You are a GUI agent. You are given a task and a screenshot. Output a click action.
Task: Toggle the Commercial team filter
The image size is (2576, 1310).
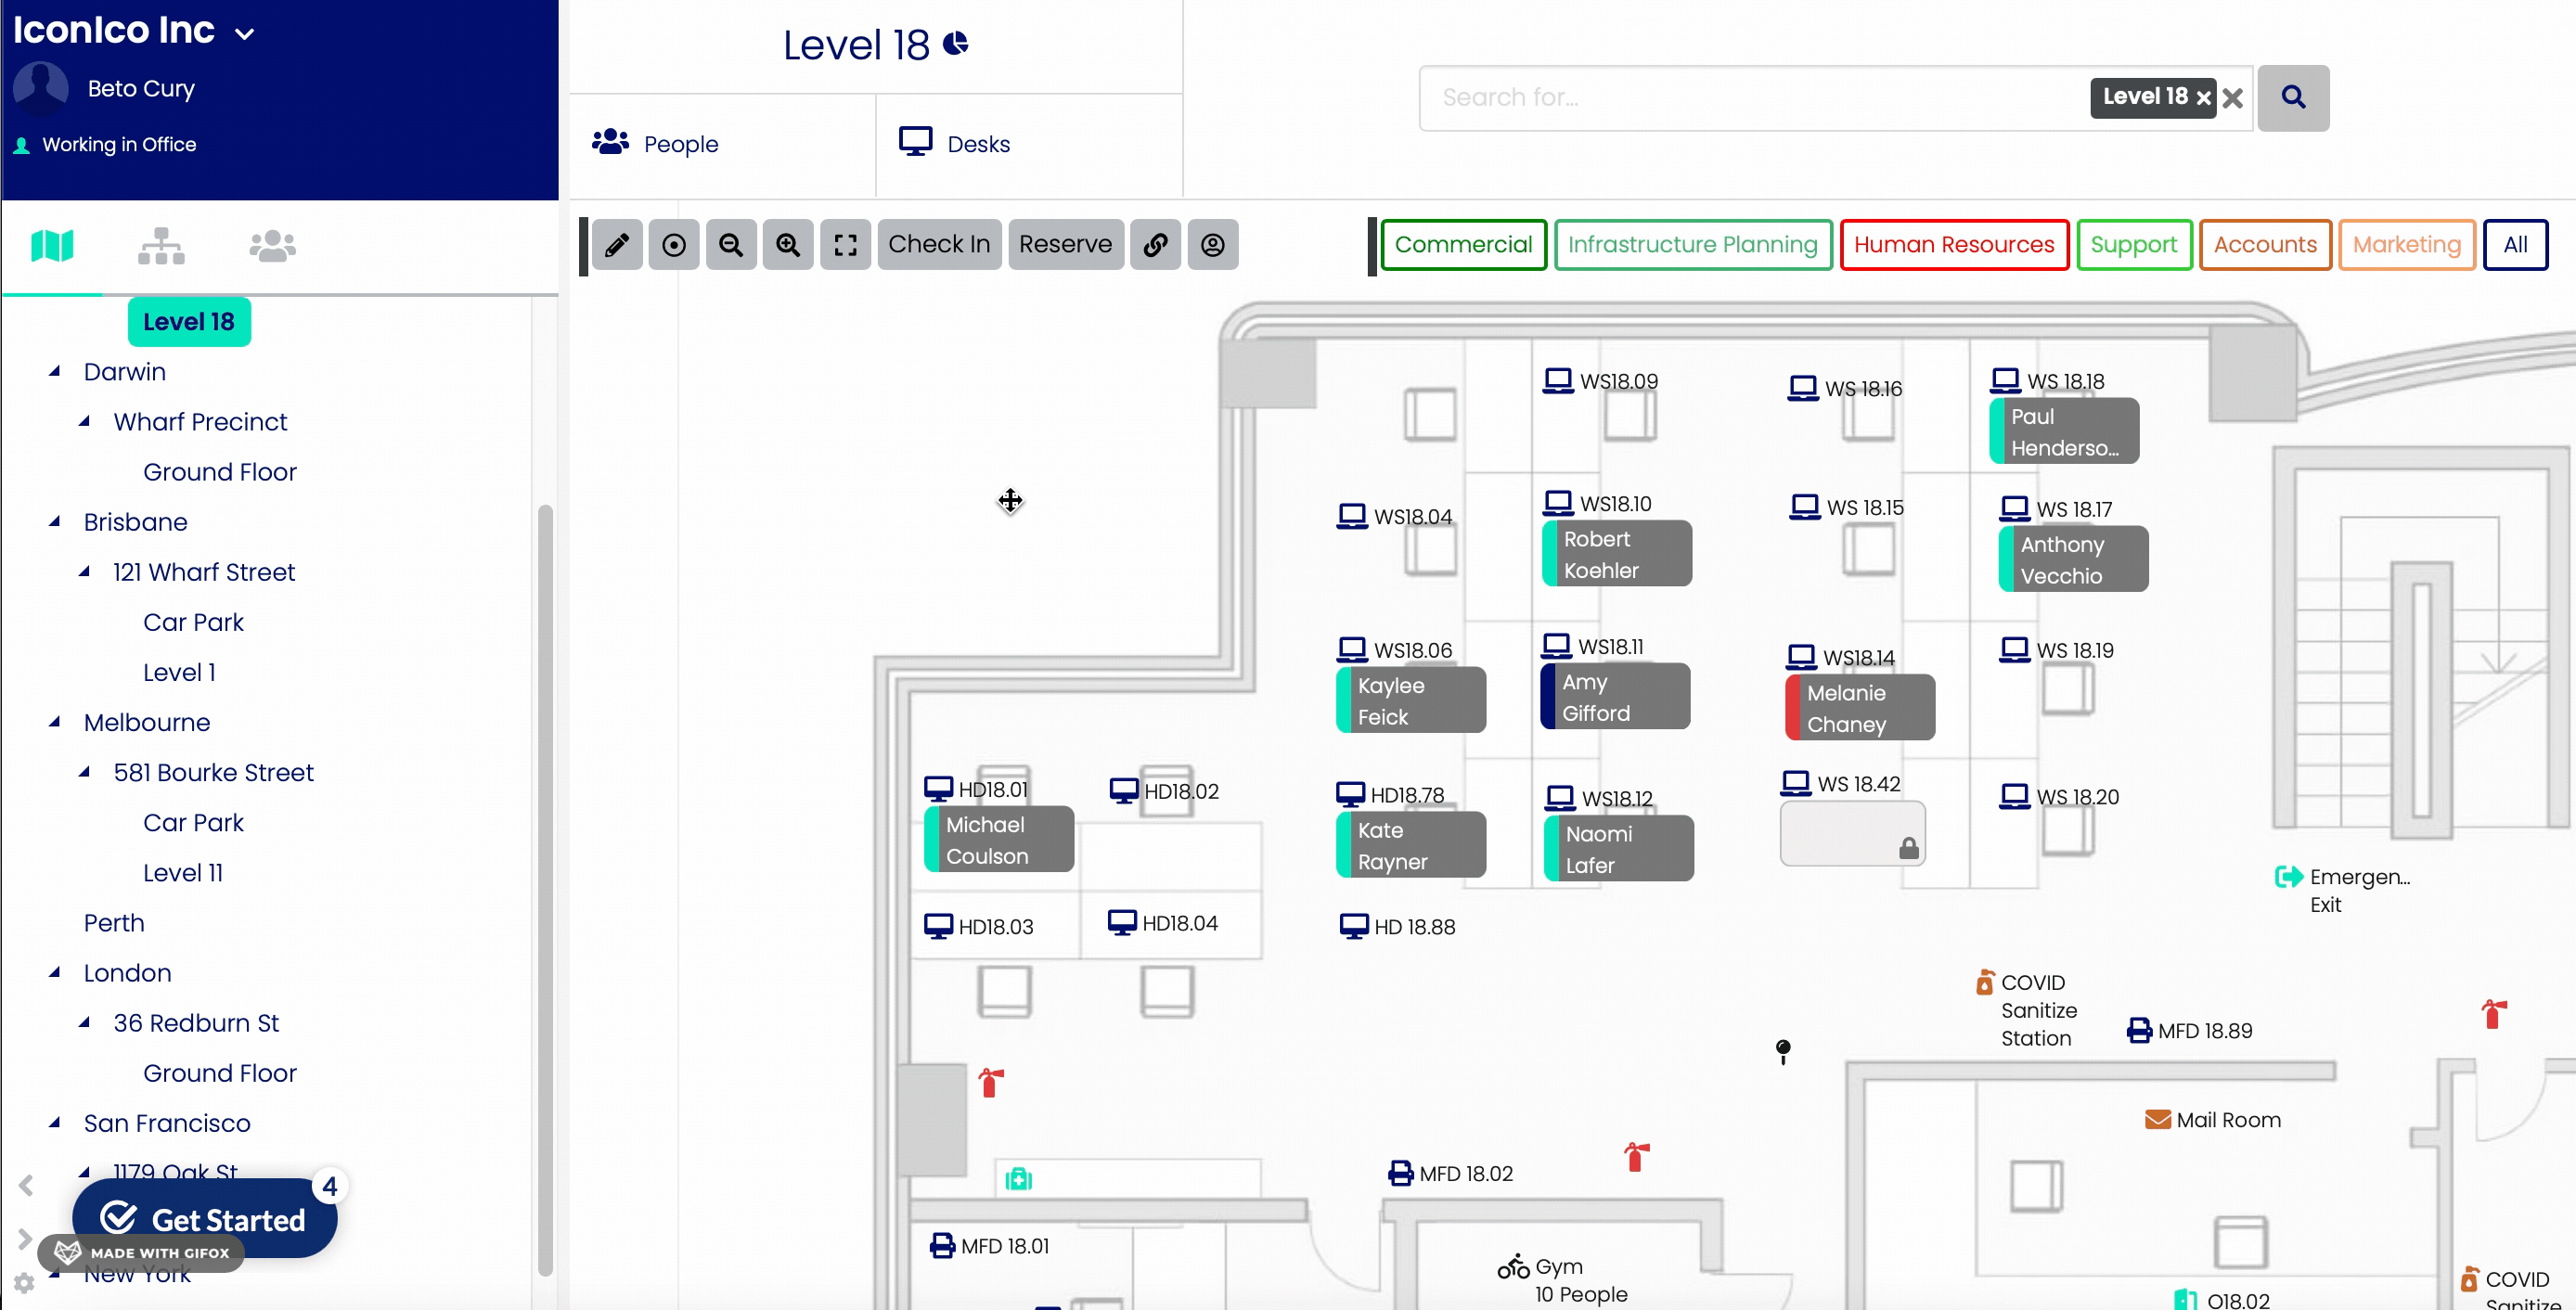coord(1463,245)
